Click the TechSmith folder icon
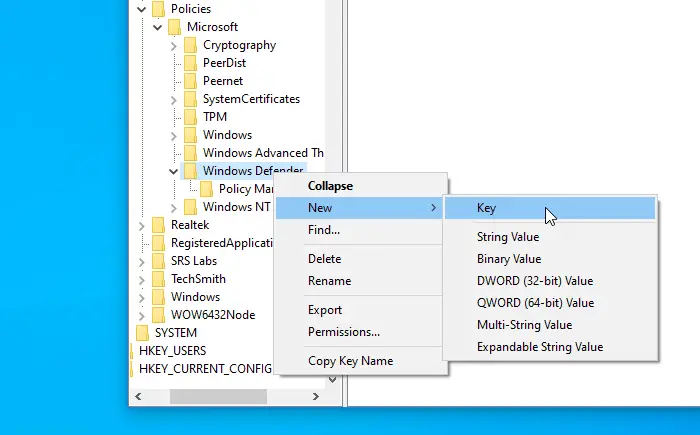The image size is (700, 435). coord(158,279)
